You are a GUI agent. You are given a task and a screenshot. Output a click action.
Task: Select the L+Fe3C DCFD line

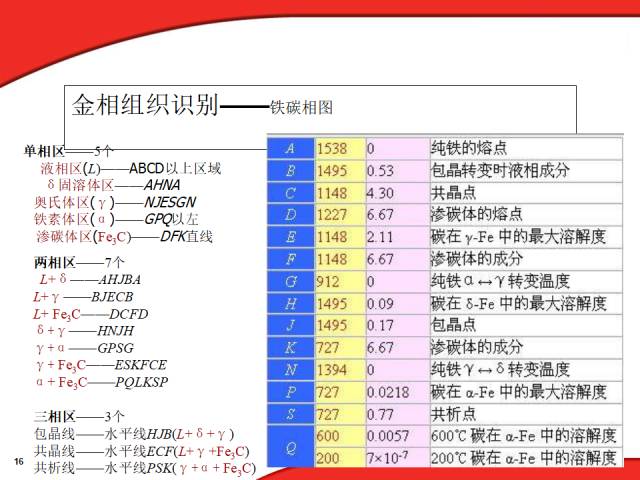(91, 314)
